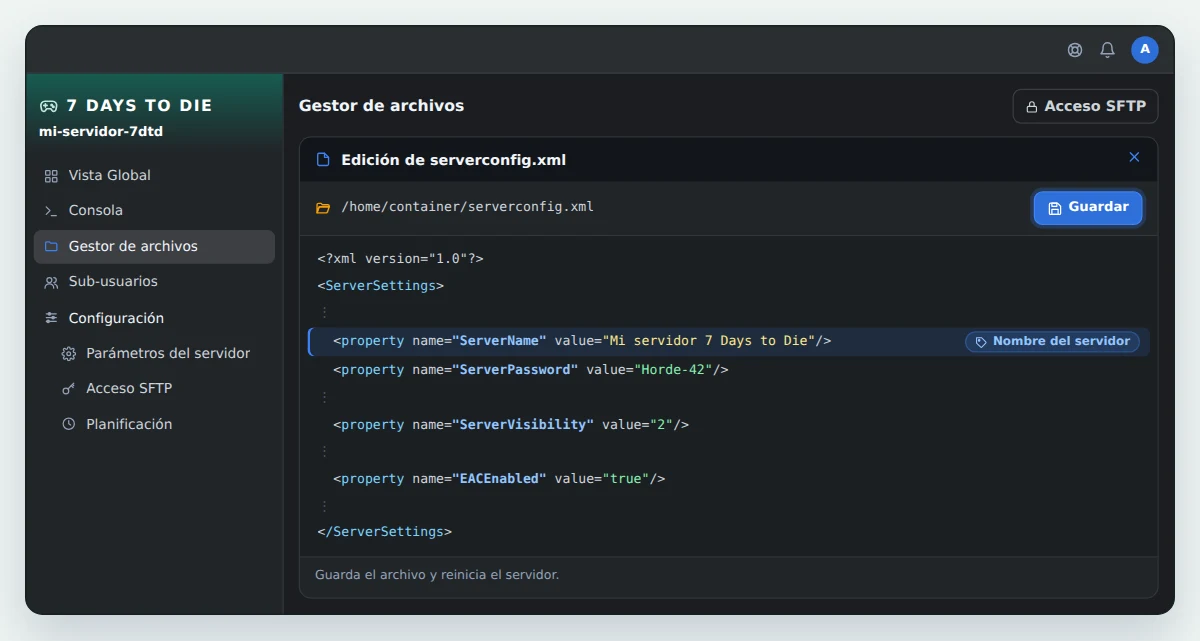The image size is (1200, 641).
Task: Click the Edición de serverconfig.xml title
Action: 454,160
